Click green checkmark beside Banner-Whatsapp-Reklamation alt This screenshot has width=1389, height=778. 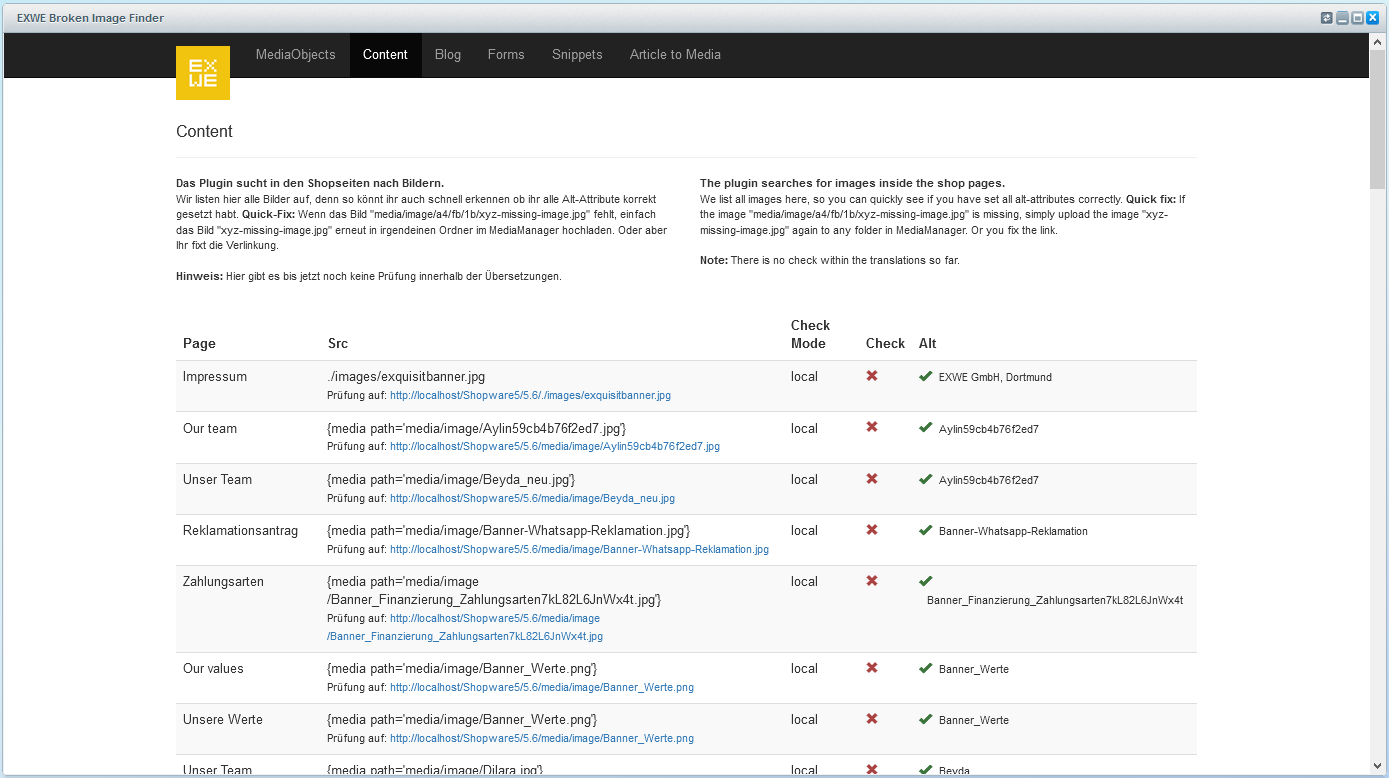point(926,530)
